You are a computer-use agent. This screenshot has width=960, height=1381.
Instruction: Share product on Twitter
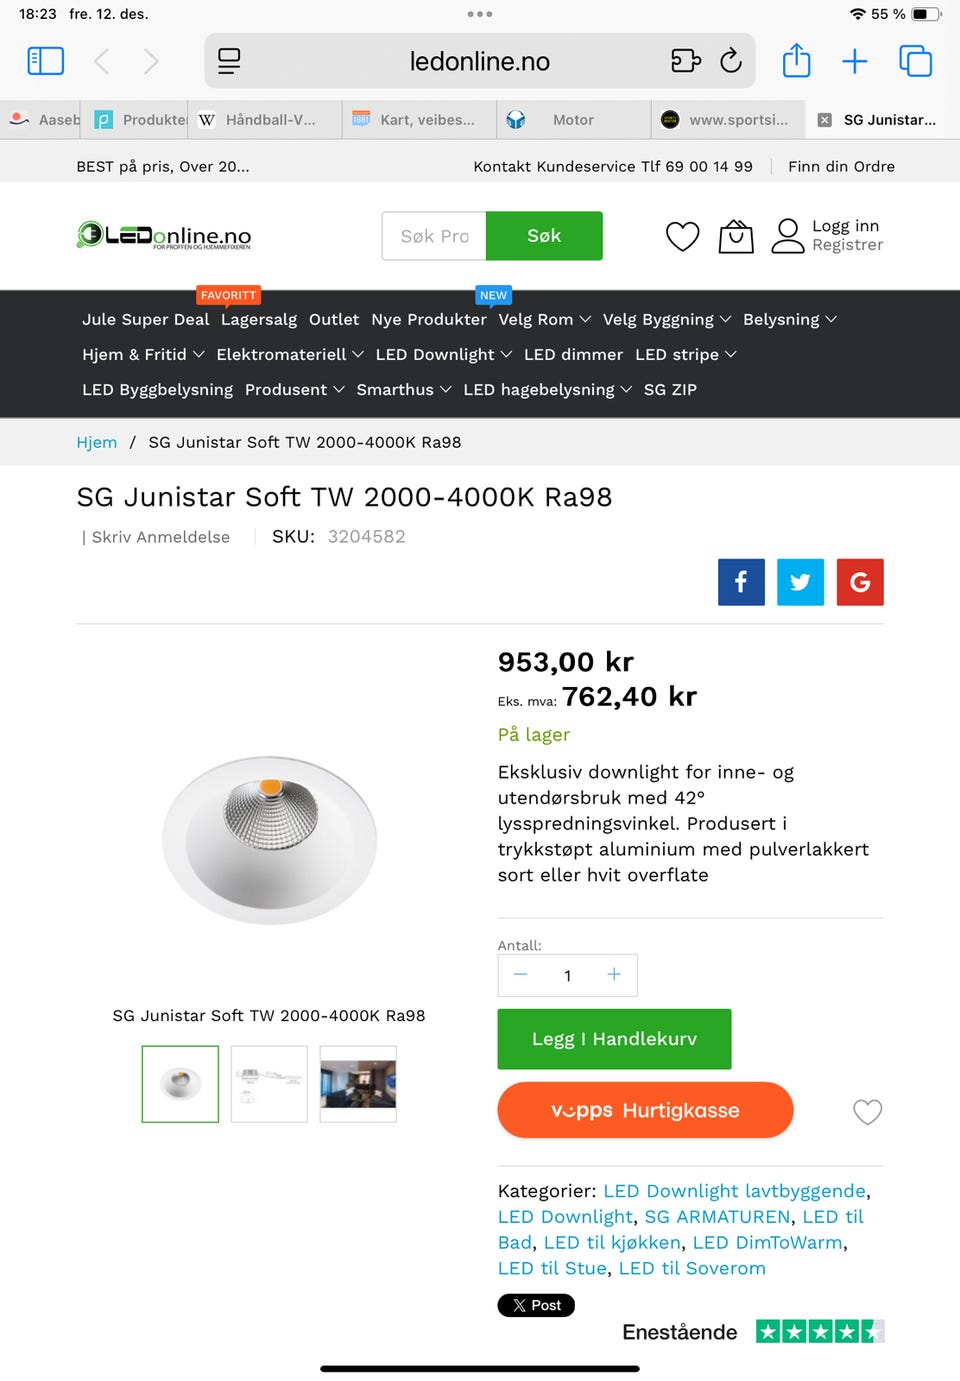pyautogui.click(x=800, y=582)
